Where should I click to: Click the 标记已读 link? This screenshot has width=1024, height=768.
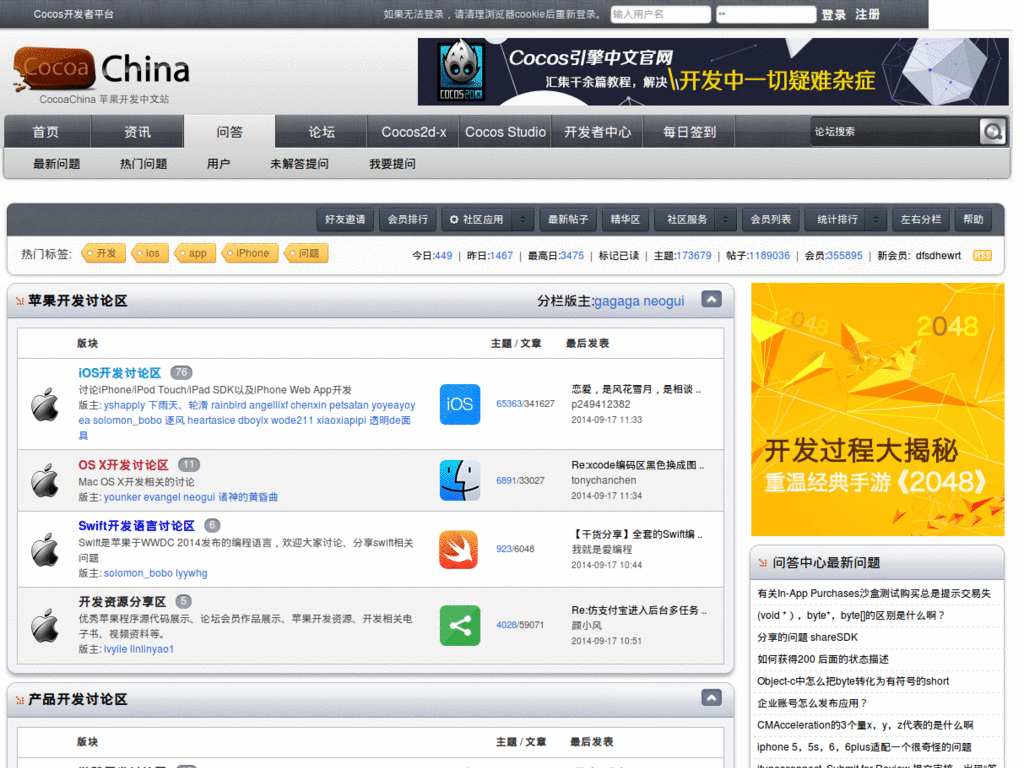pyautogui.click(x=618, y=255)
